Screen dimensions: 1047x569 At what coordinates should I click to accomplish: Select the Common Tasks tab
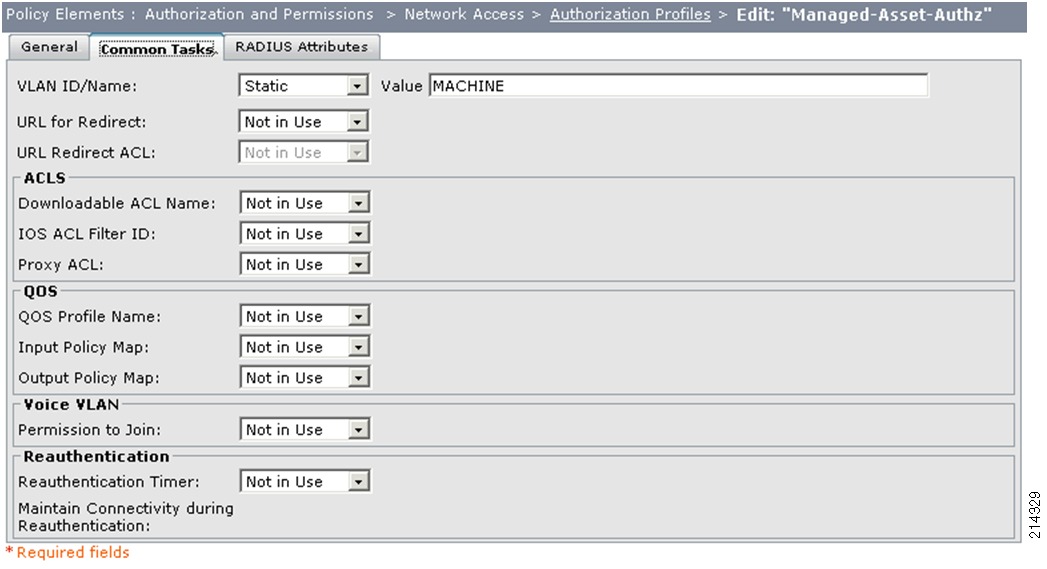pyautogui.click(x=157, y=49)
